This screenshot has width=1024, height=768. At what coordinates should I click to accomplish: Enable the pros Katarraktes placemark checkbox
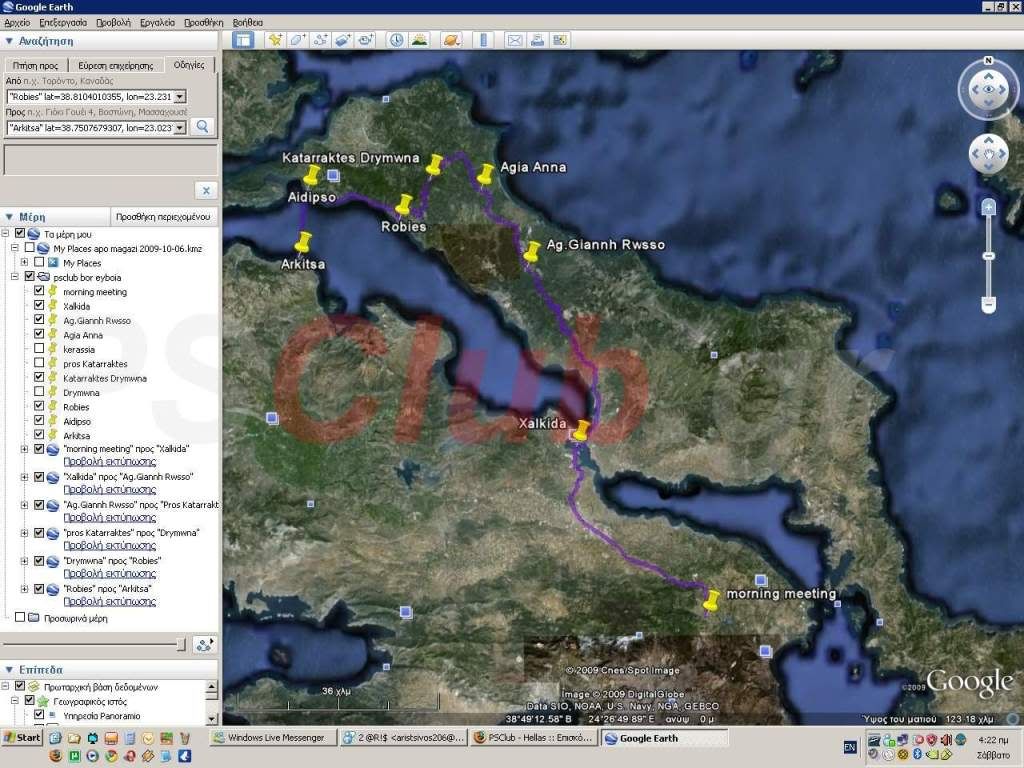pos(39,362)
